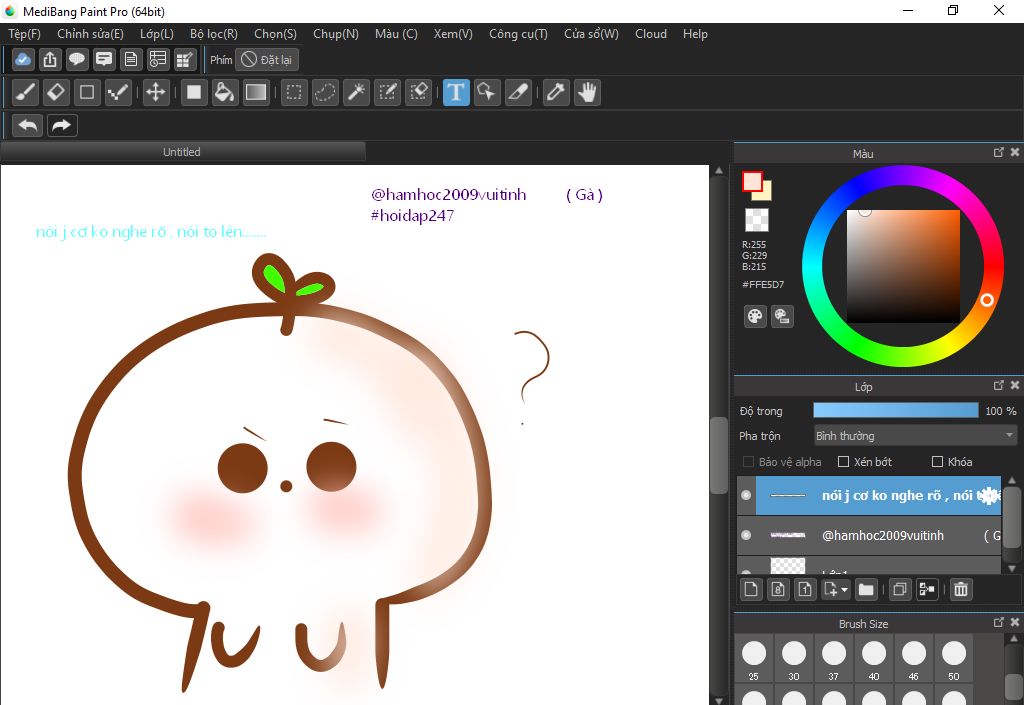Open the add special layer dropdown arrow
The width and height of the screenshot is (1024, 705).
tap(844, 589)
